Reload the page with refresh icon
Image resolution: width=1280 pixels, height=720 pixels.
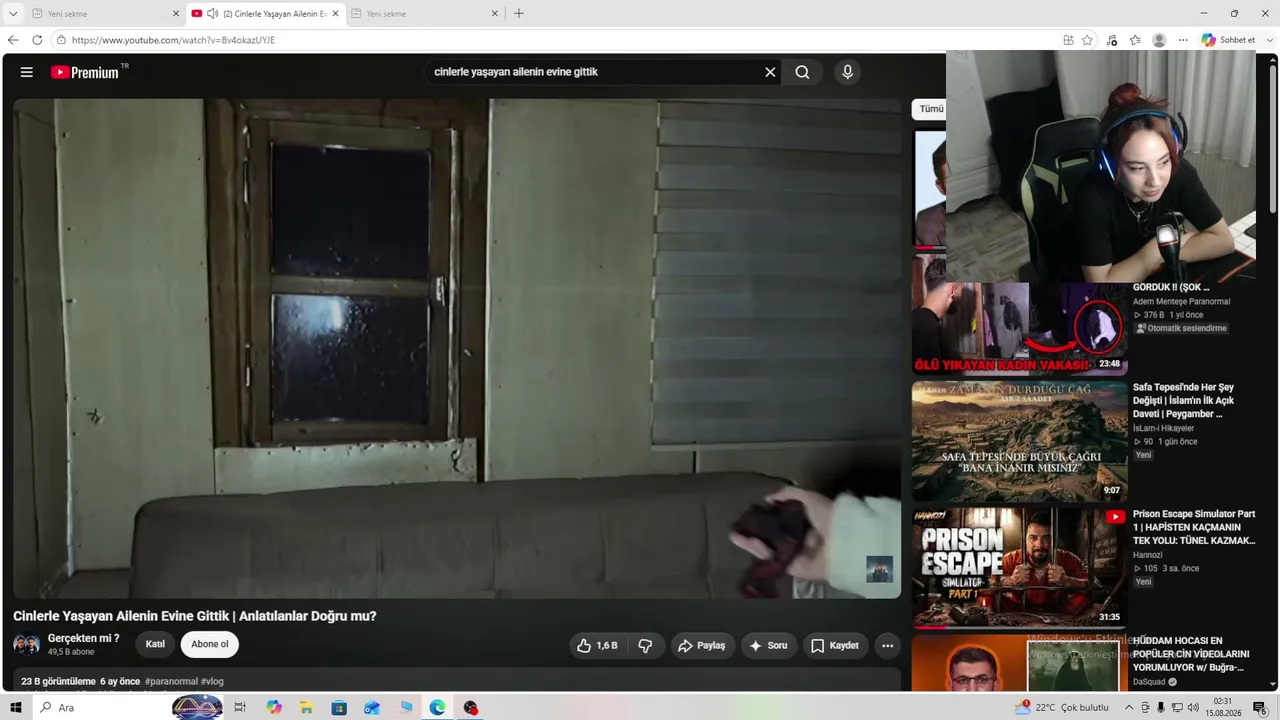37,40
